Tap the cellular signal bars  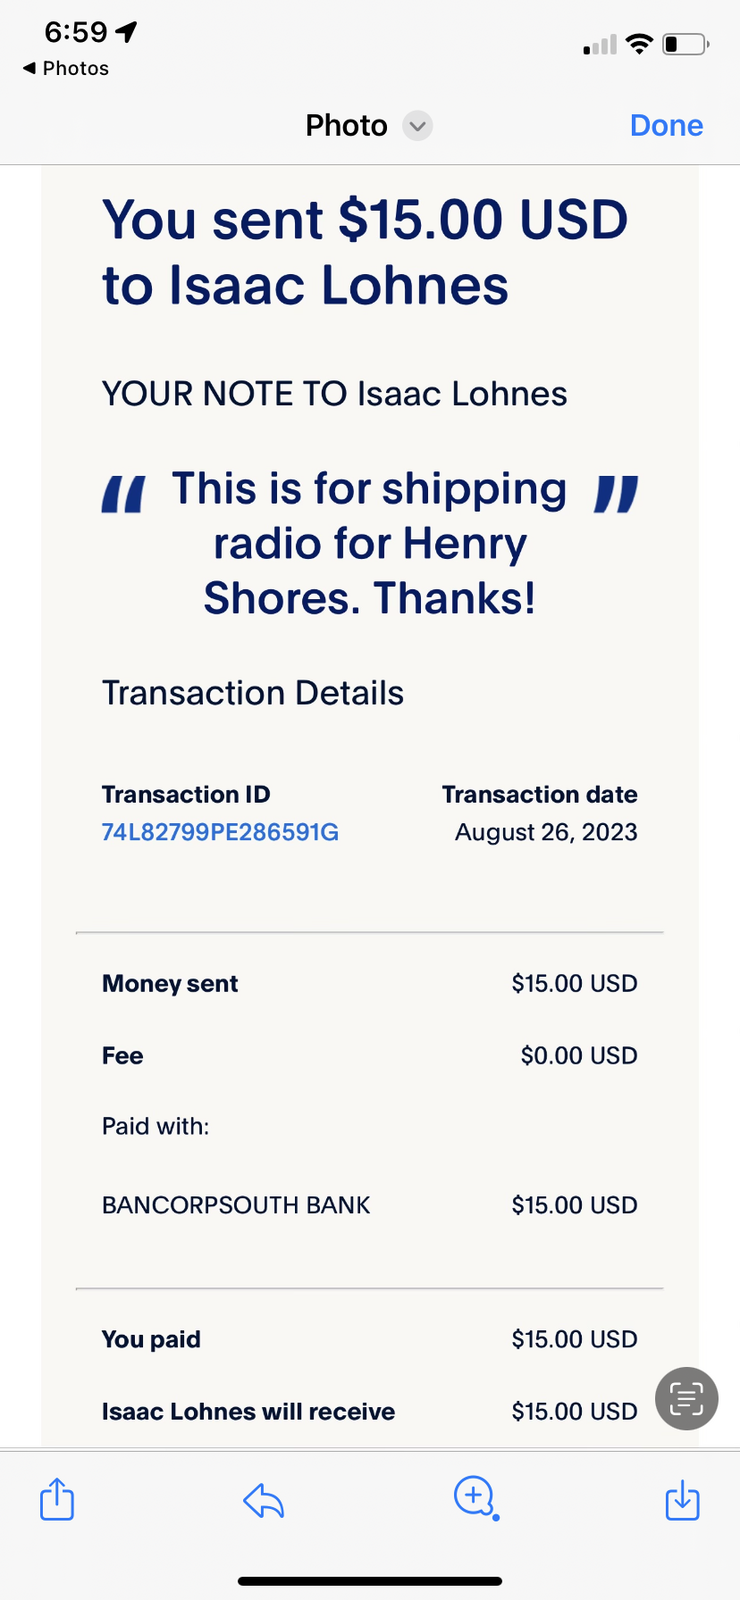point(600,46)
